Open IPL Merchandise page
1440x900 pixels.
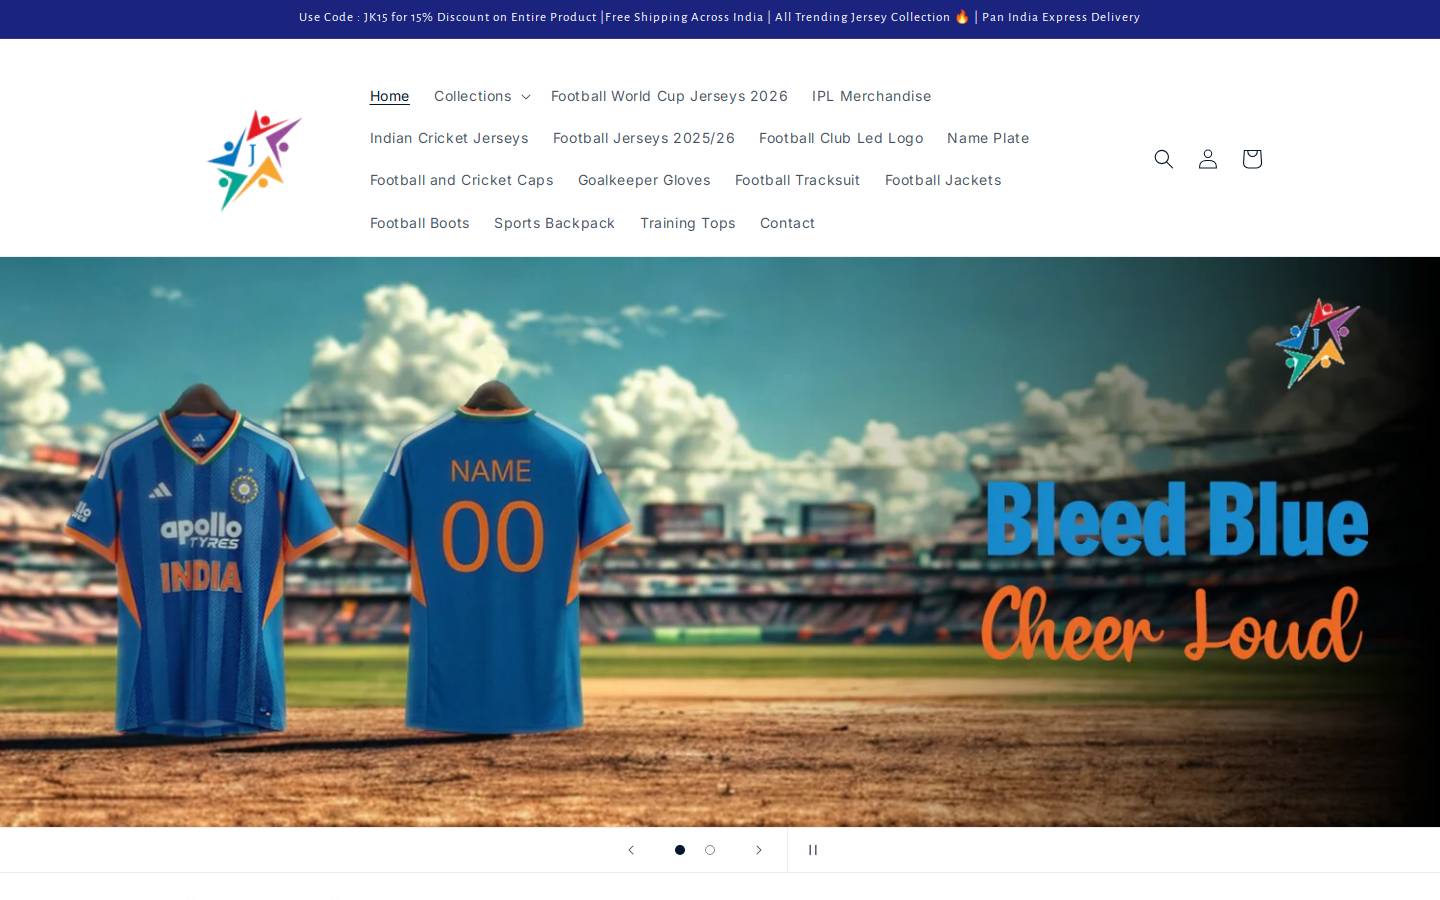871,96
